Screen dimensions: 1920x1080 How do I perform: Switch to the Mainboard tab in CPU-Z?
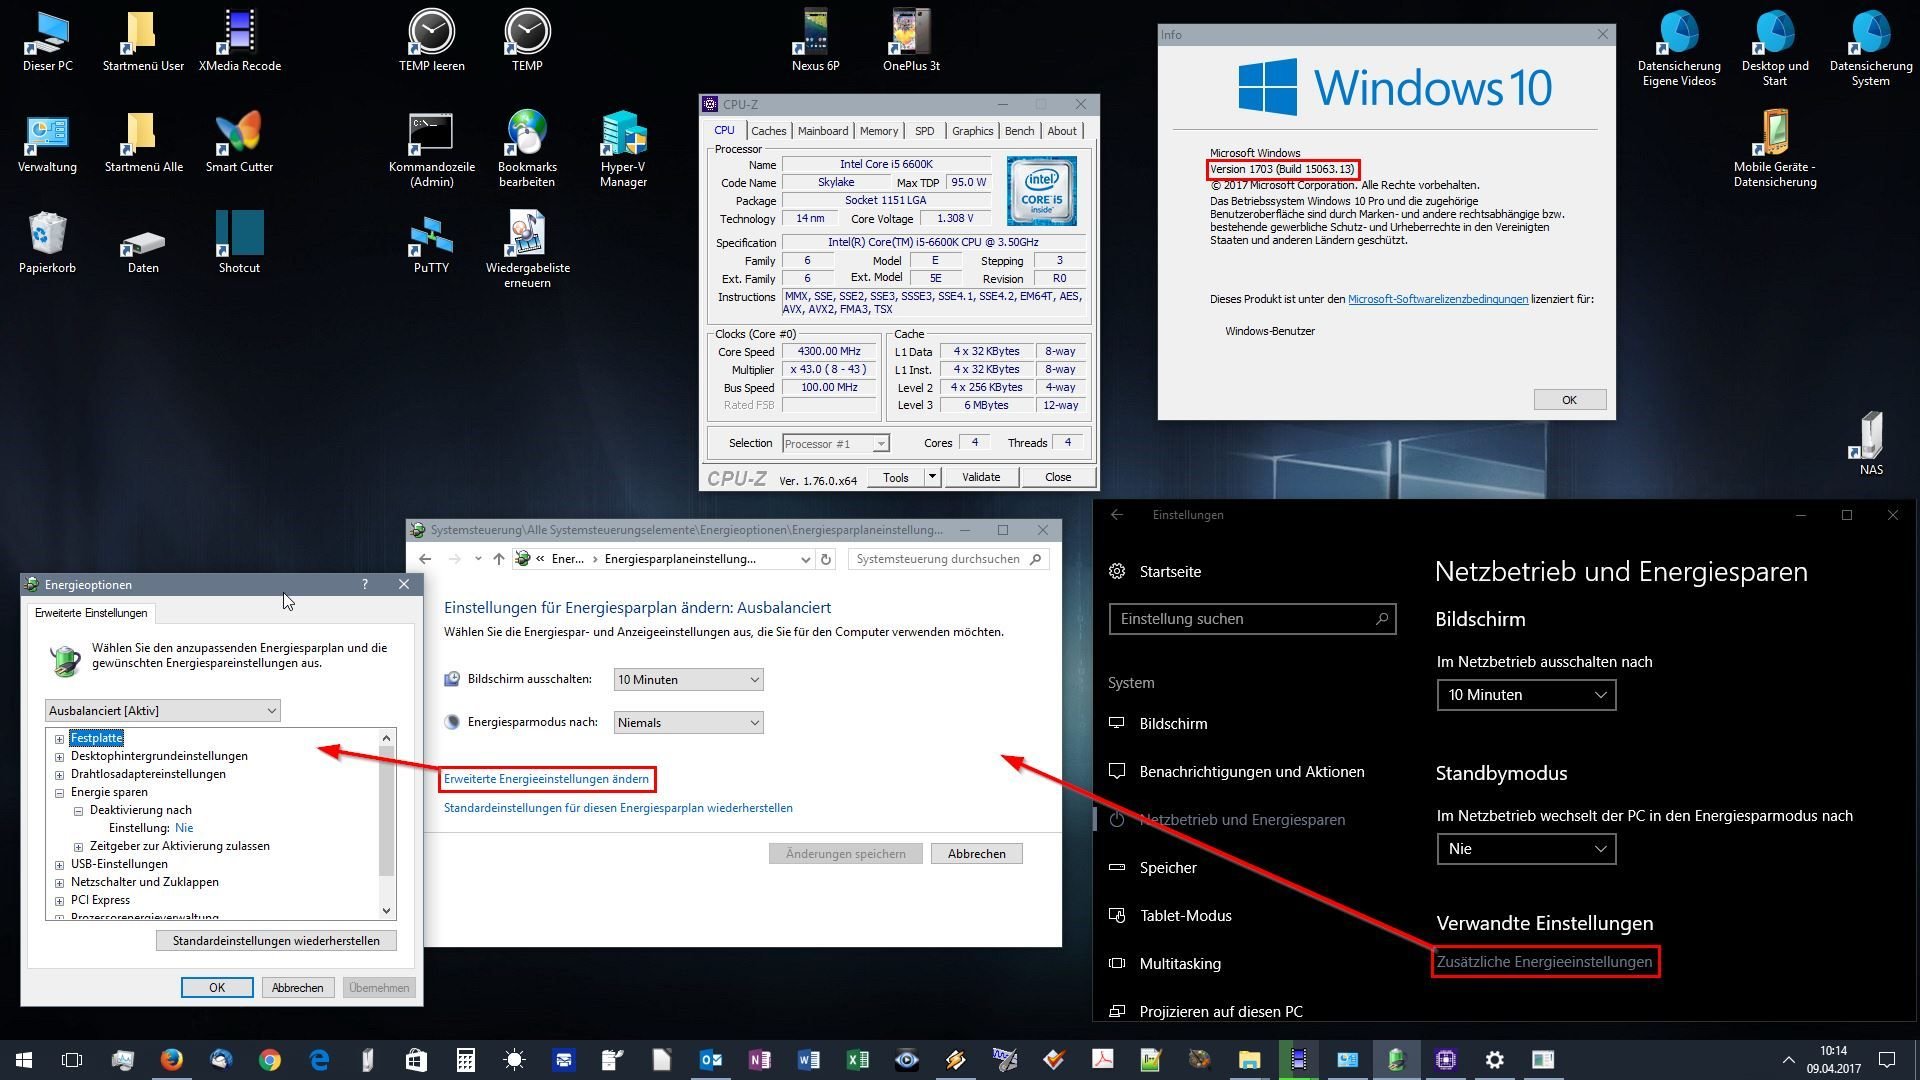(x=823, y=131)
